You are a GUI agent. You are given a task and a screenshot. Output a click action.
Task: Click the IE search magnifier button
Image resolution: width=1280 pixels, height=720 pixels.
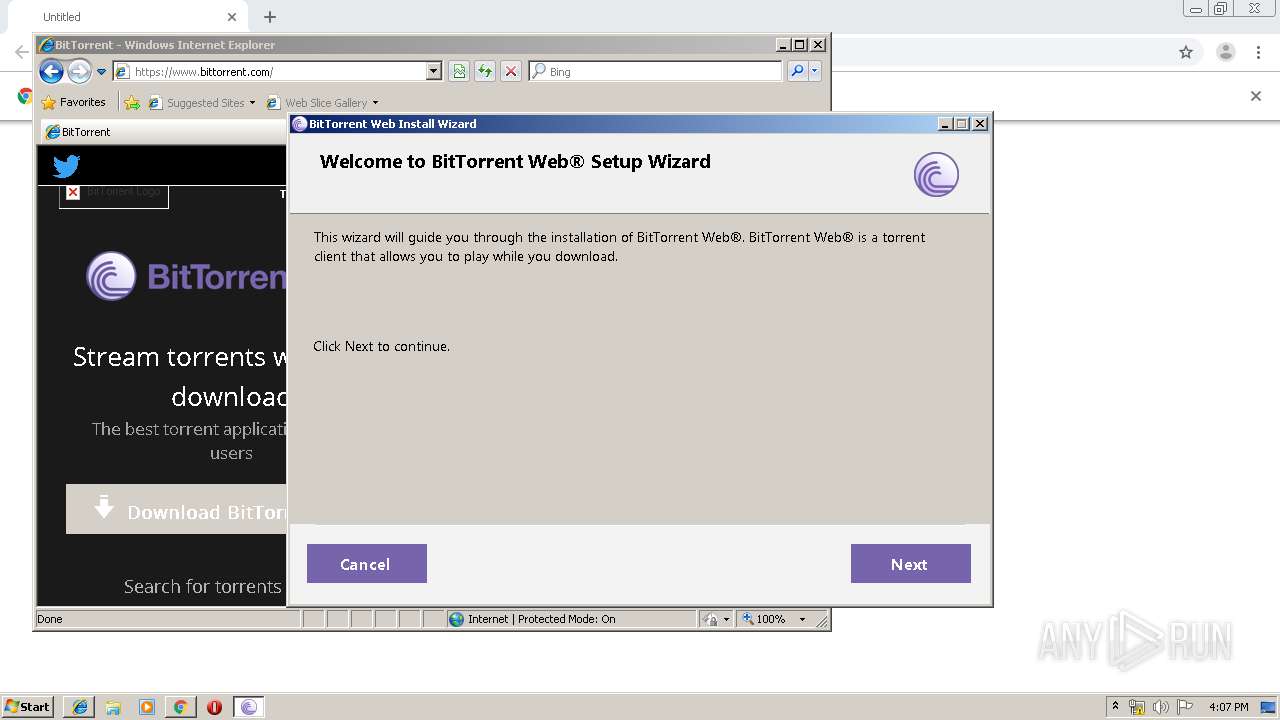point(797,71)
